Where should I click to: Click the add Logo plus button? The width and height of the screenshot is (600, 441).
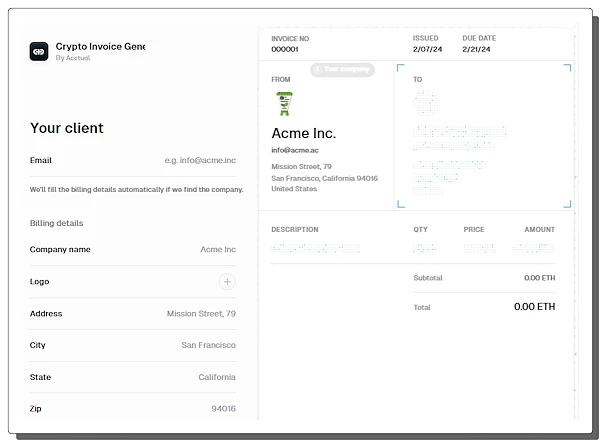point(227,282)
